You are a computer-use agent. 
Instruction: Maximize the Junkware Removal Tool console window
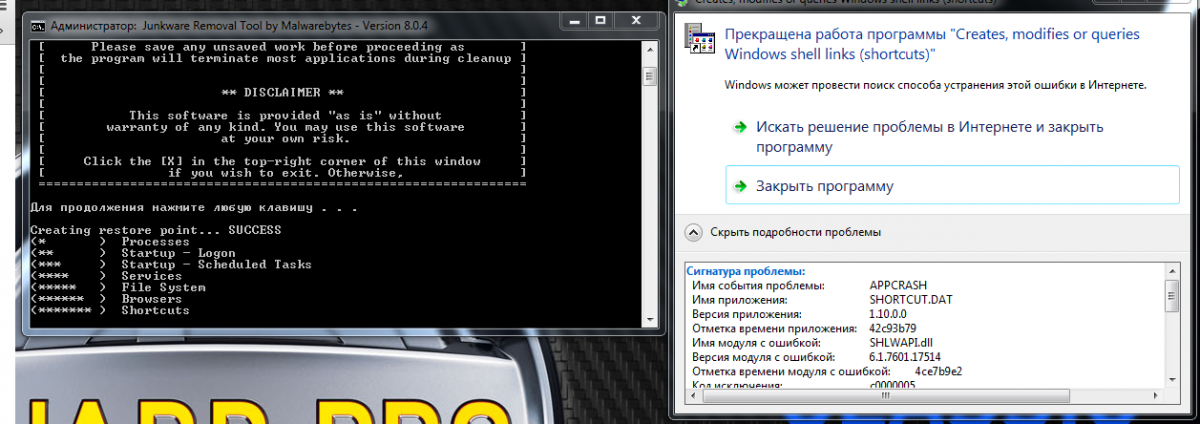click(601, 20)
